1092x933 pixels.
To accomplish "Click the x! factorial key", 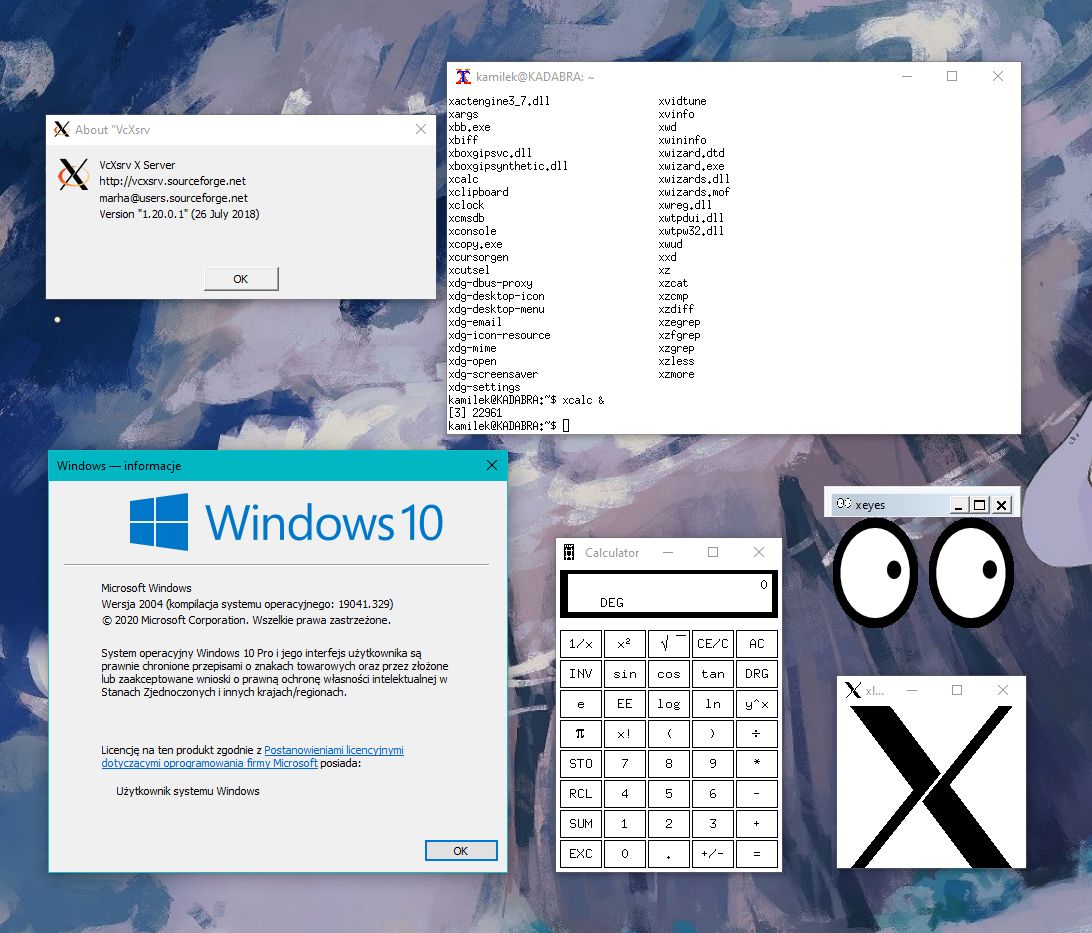I will (625, 734).
